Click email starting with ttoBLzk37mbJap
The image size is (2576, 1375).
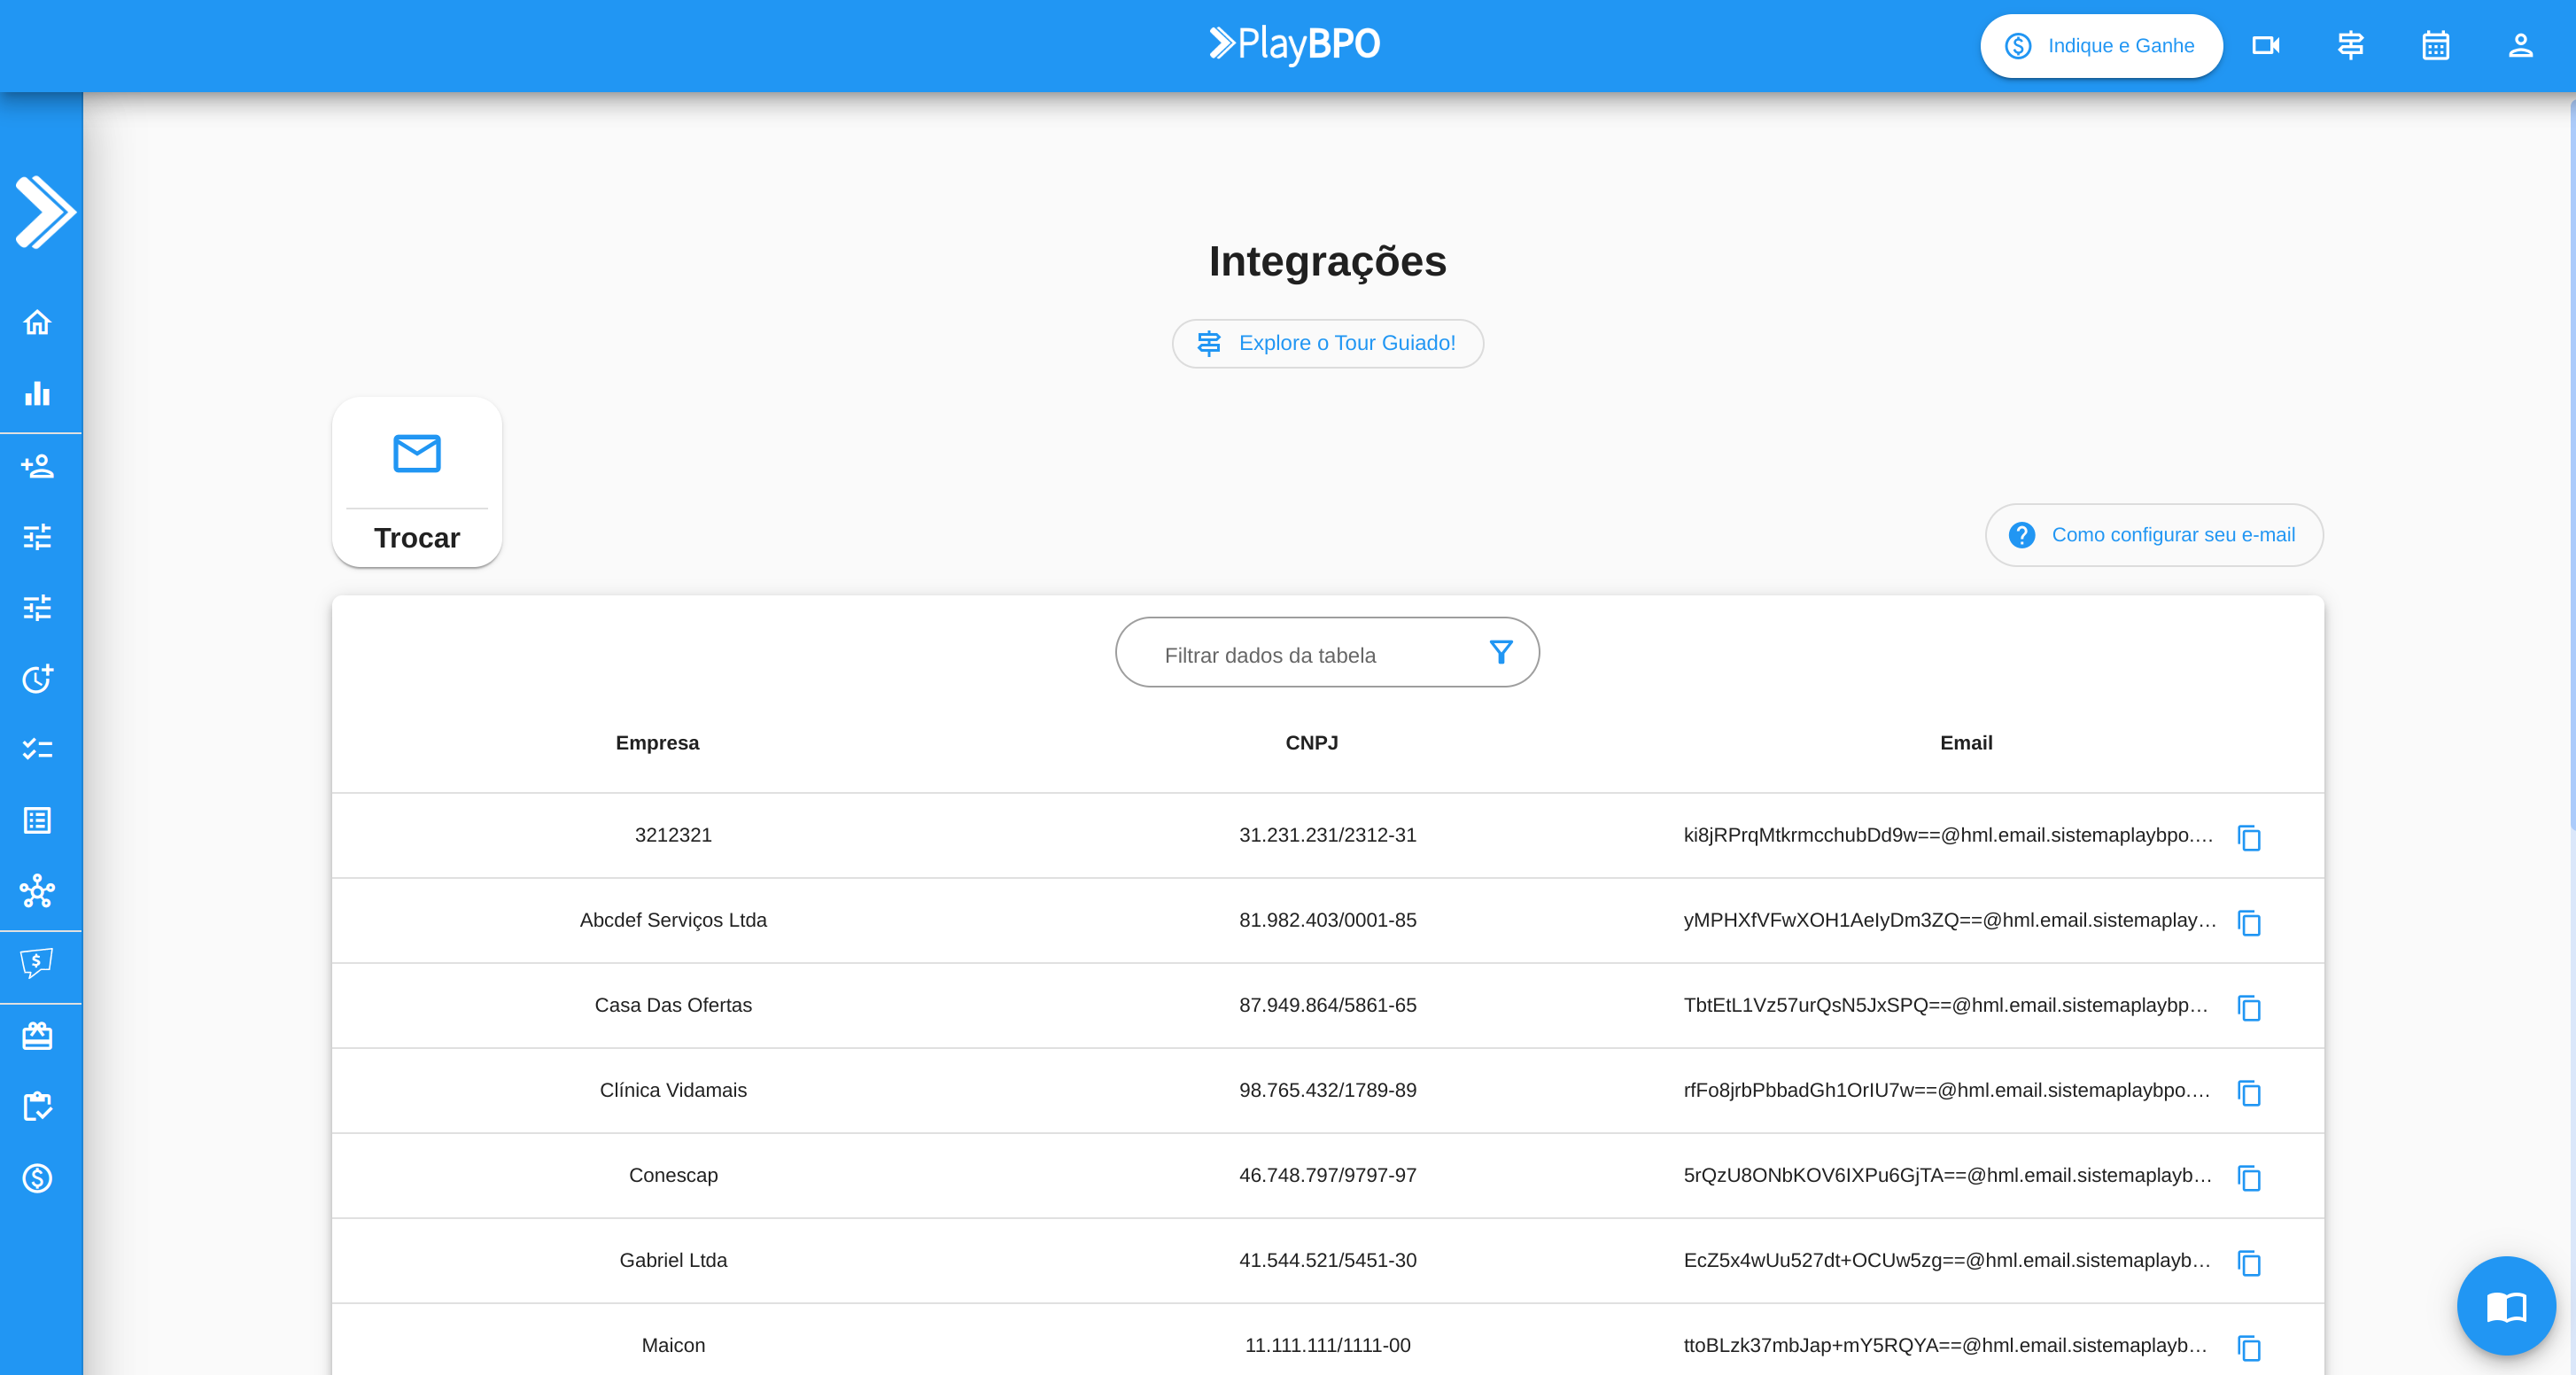coord(1946,1345)
